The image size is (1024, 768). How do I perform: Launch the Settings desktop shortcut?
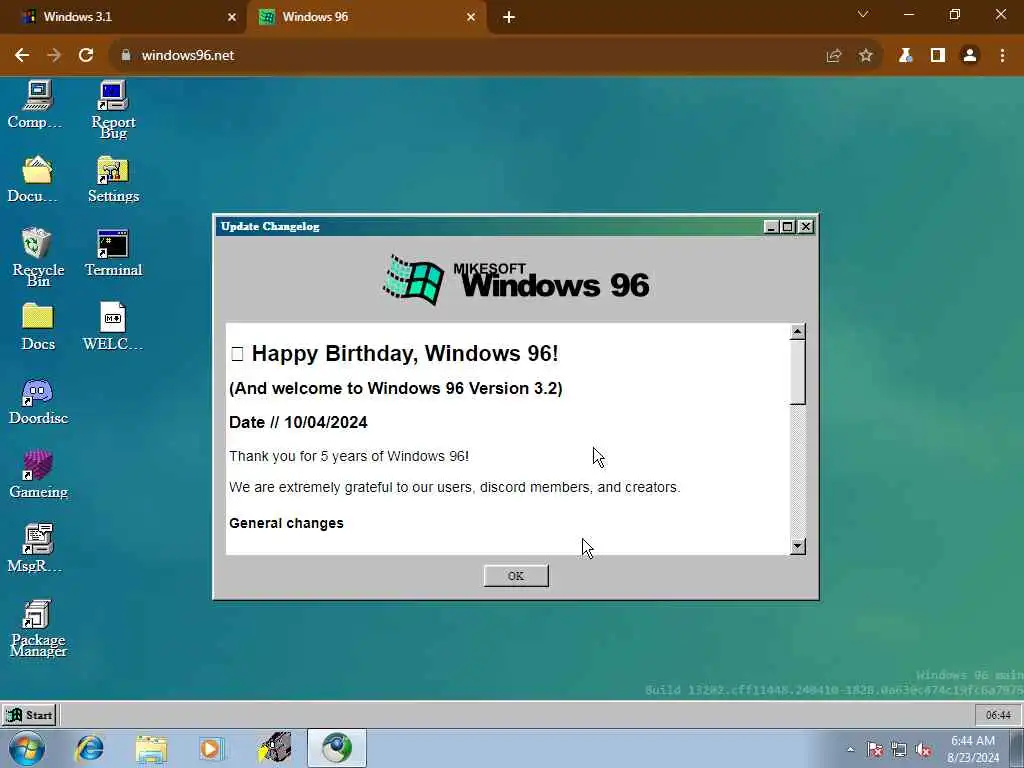[x=113, y=179]
